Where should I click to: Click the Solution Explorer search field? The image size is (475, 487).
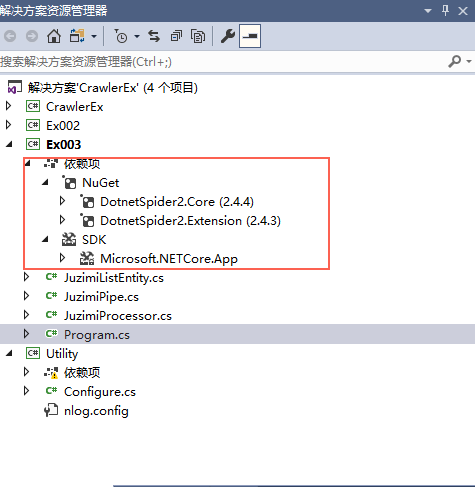click(222, 62)
